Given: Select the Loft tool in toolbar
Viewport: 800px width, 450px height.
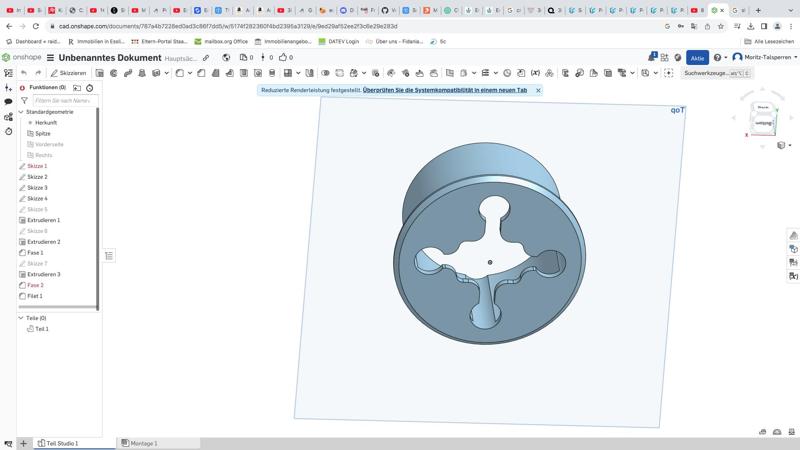Looking at the screenshot, I should (142, 73).
